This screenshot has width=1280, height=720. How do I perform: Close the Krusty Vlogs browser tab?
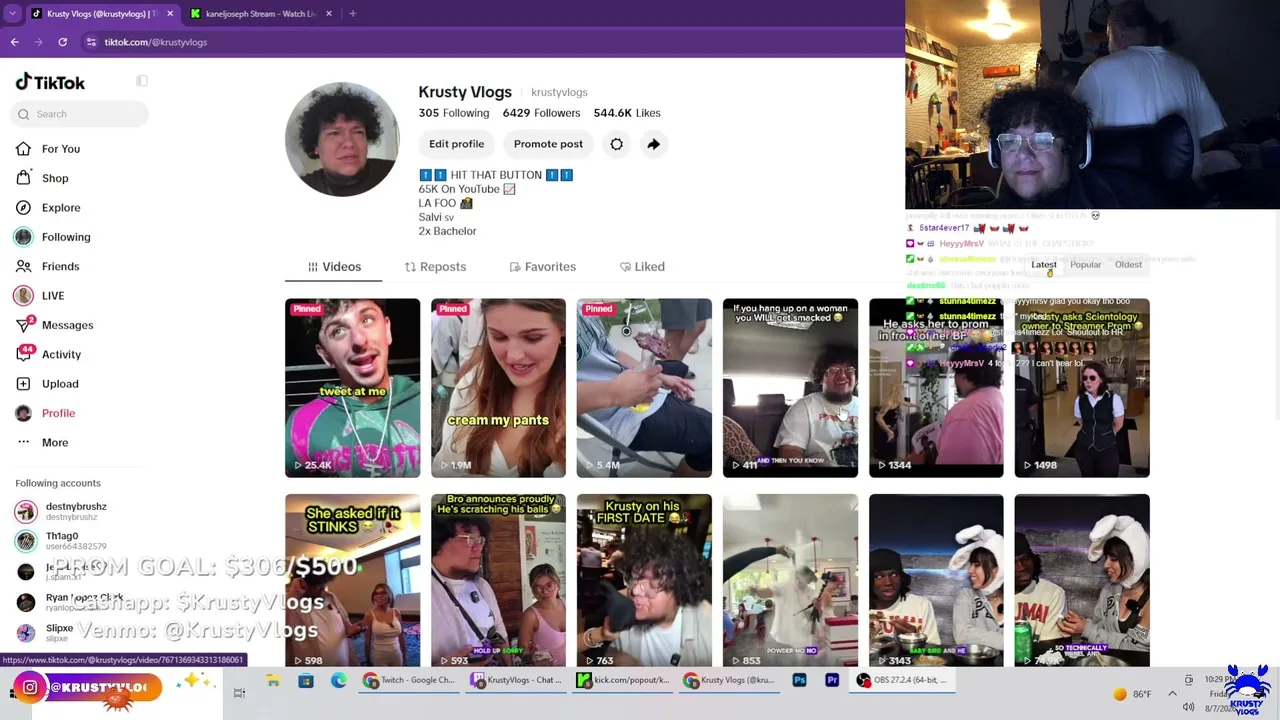(170, 14)
